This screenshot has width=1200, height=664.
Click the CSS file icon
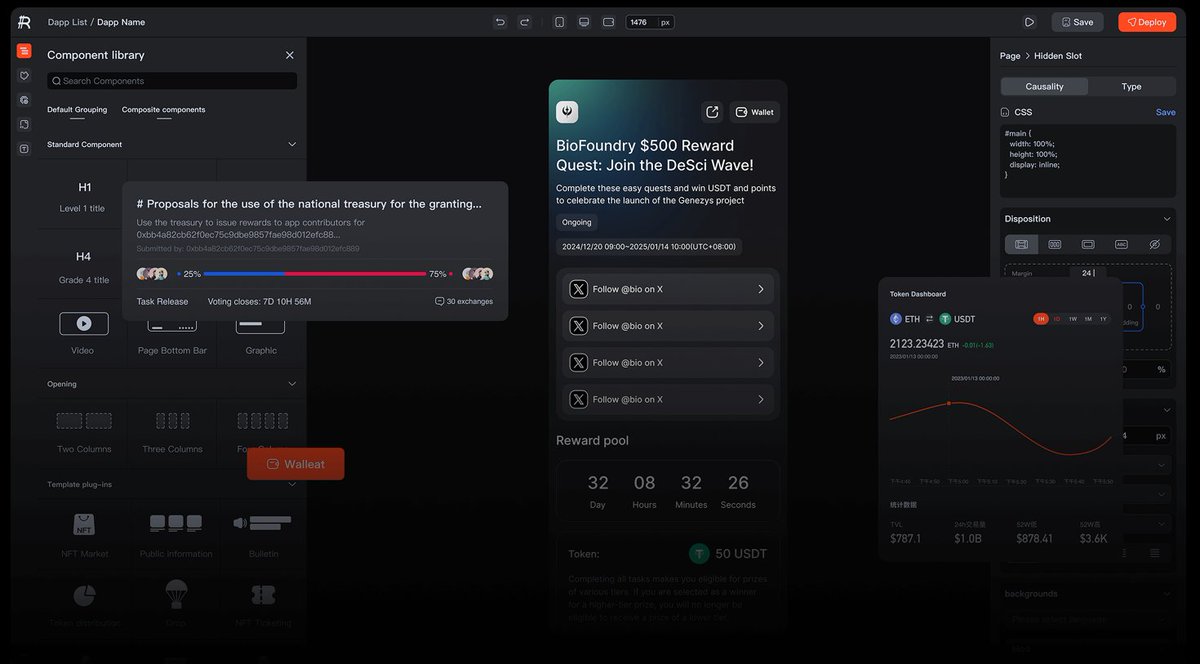[x=1005, y=112]
